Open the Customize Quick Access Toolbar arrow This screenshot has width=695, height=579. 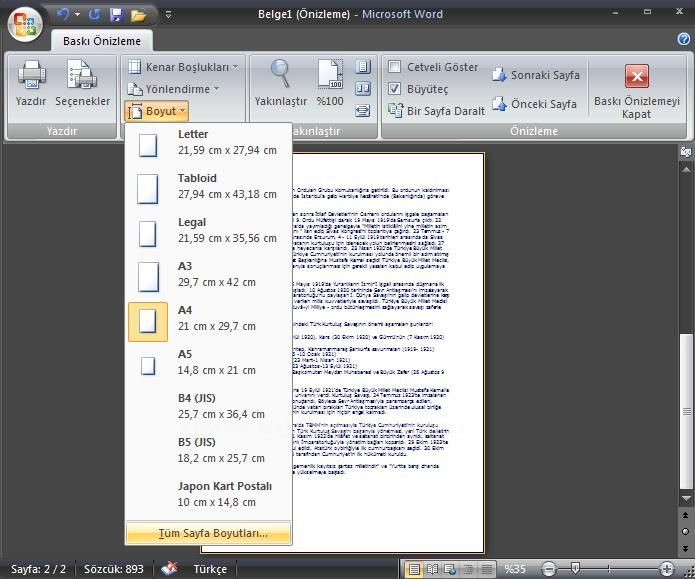[x=168, y=15]
